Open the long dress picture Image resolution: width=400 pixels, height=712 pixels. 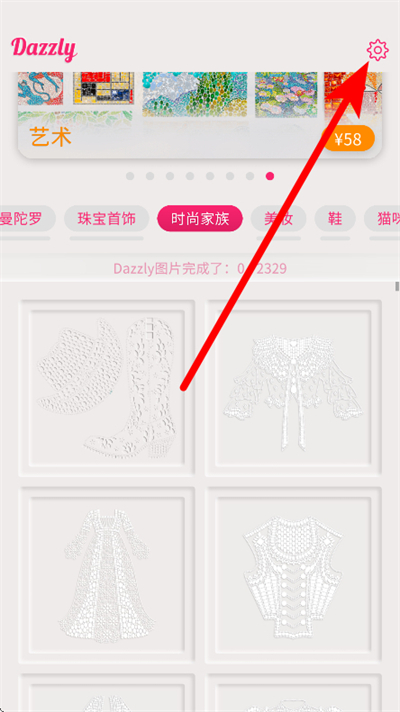click(107, 574)
